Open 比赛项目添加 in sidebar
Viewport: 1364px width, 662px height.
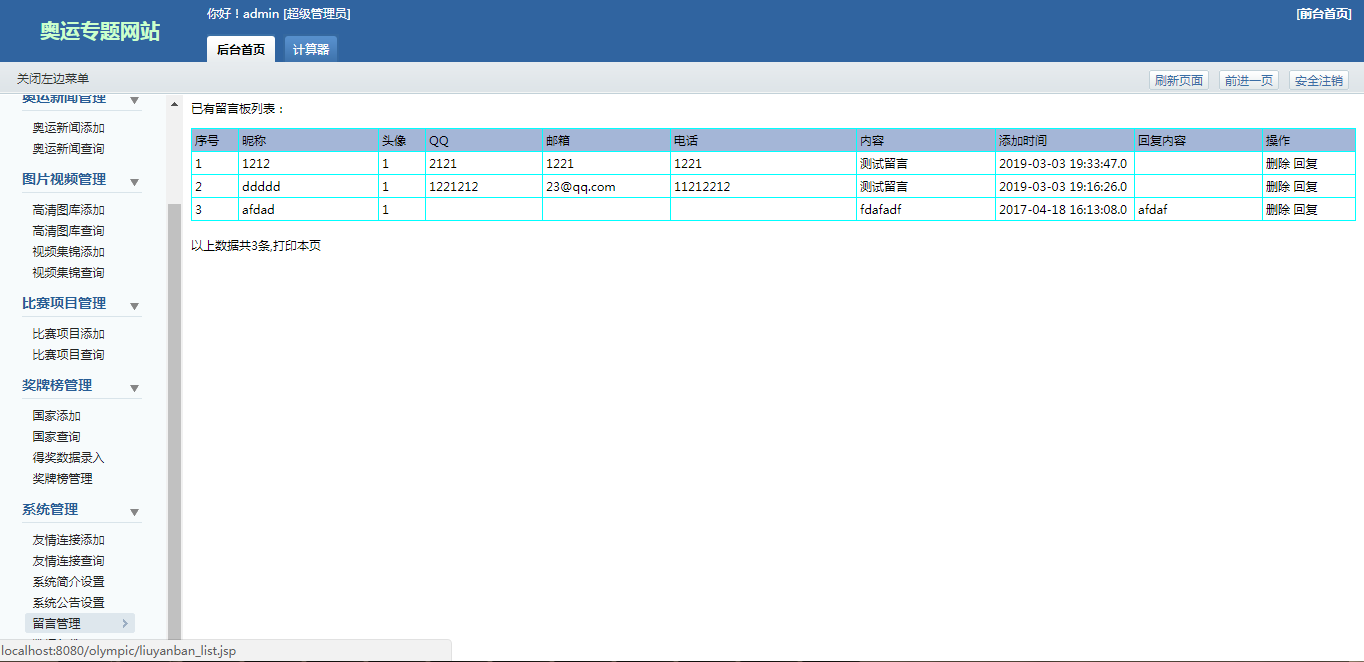pos(68,334)
